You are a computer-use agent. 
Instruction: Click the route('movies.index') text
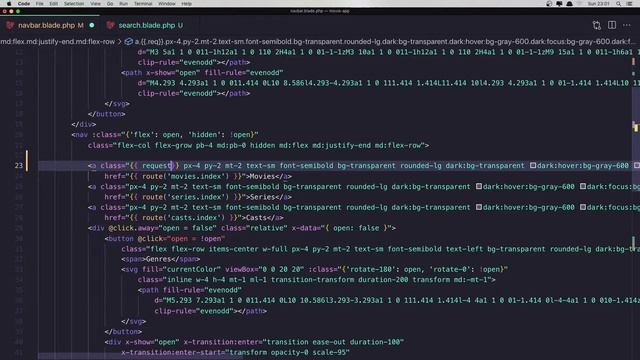(x=185, y=176)
